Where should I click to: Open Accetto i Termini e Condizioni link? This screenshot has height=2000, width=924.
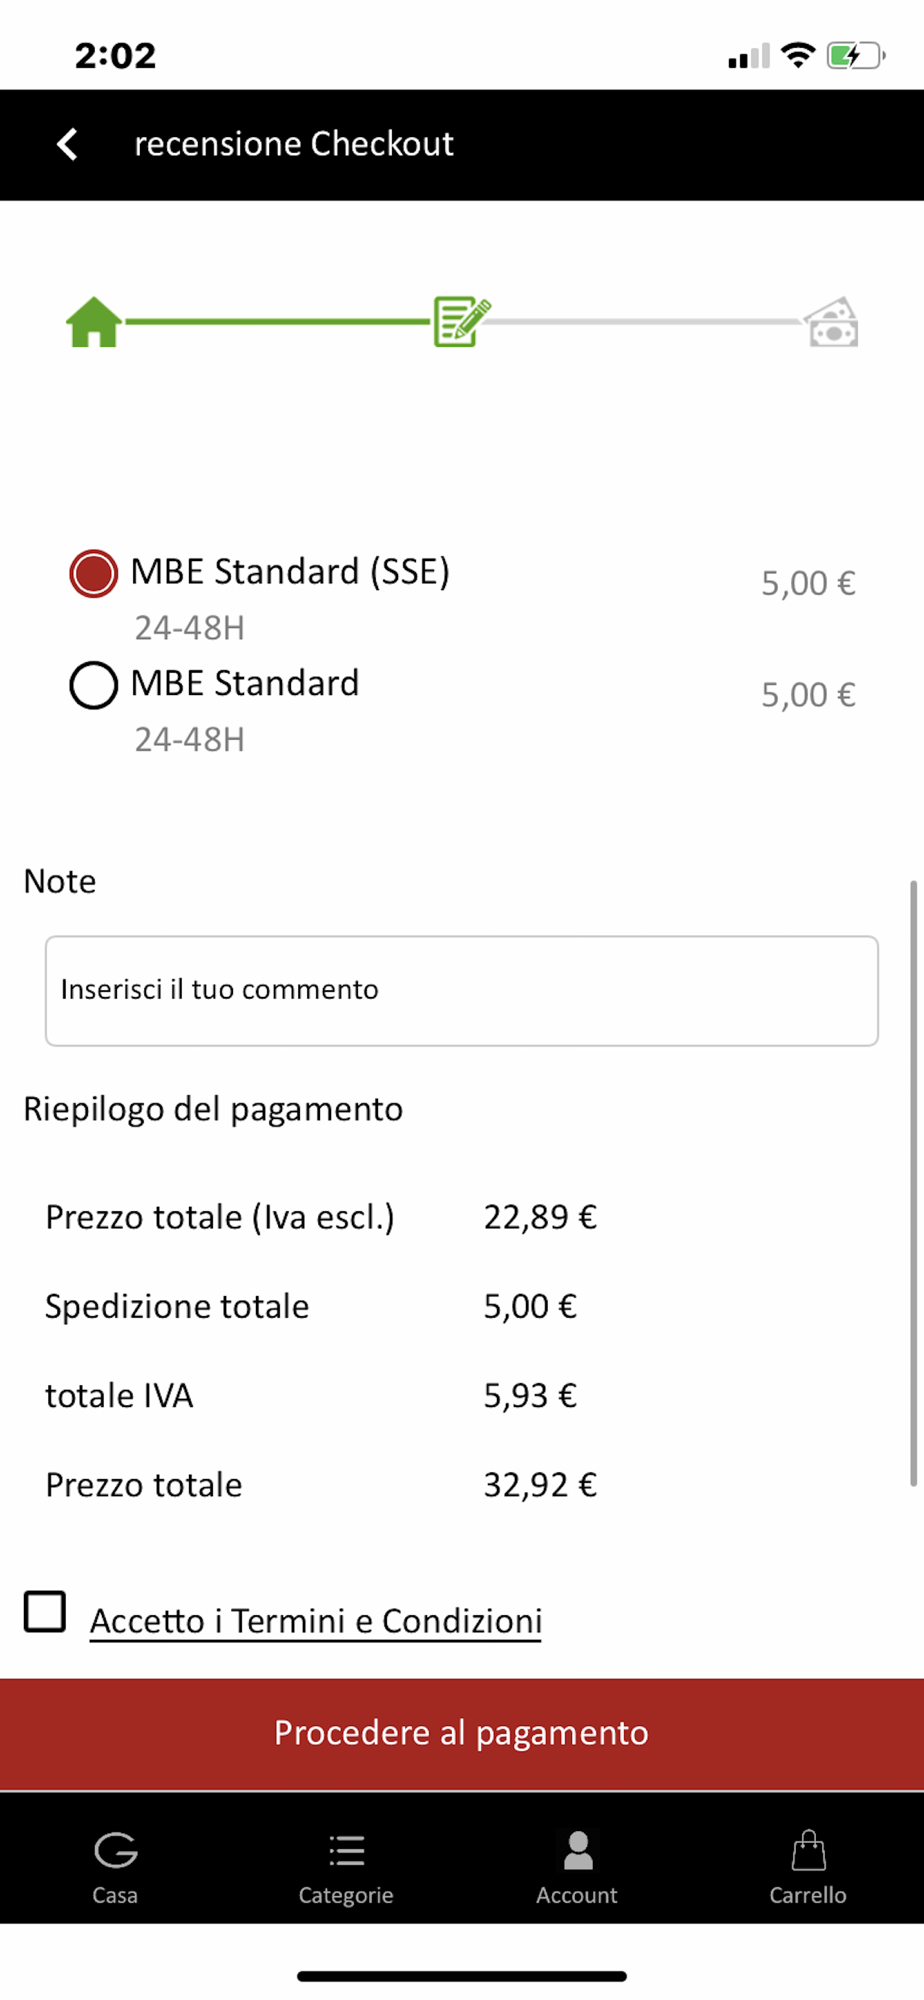coord(316,1621)
